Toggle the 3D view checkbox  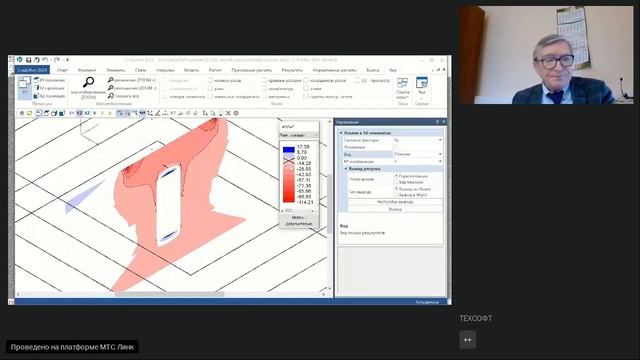pyautogui.click(x=357, y=80)
